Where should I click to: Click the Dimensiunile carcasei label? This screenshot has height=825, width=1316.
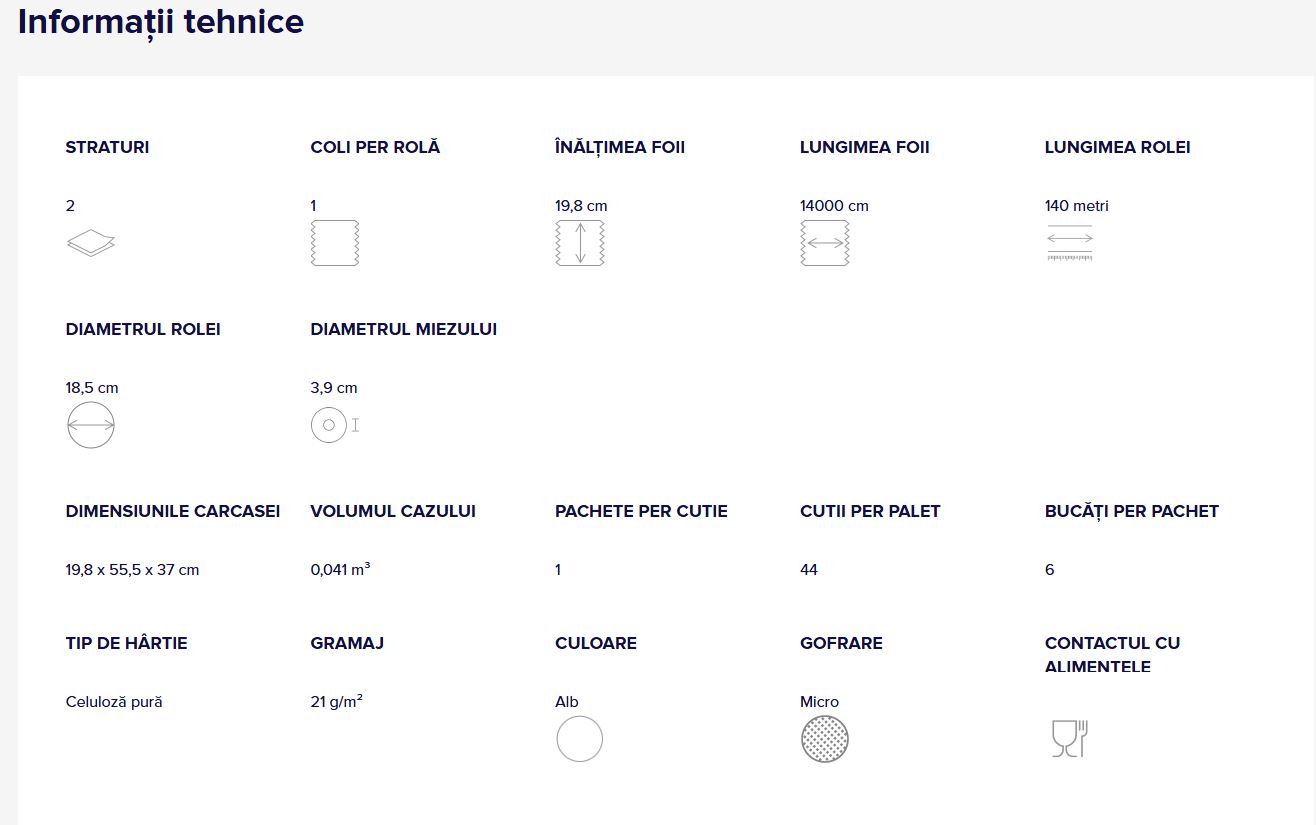coord(172,511)
